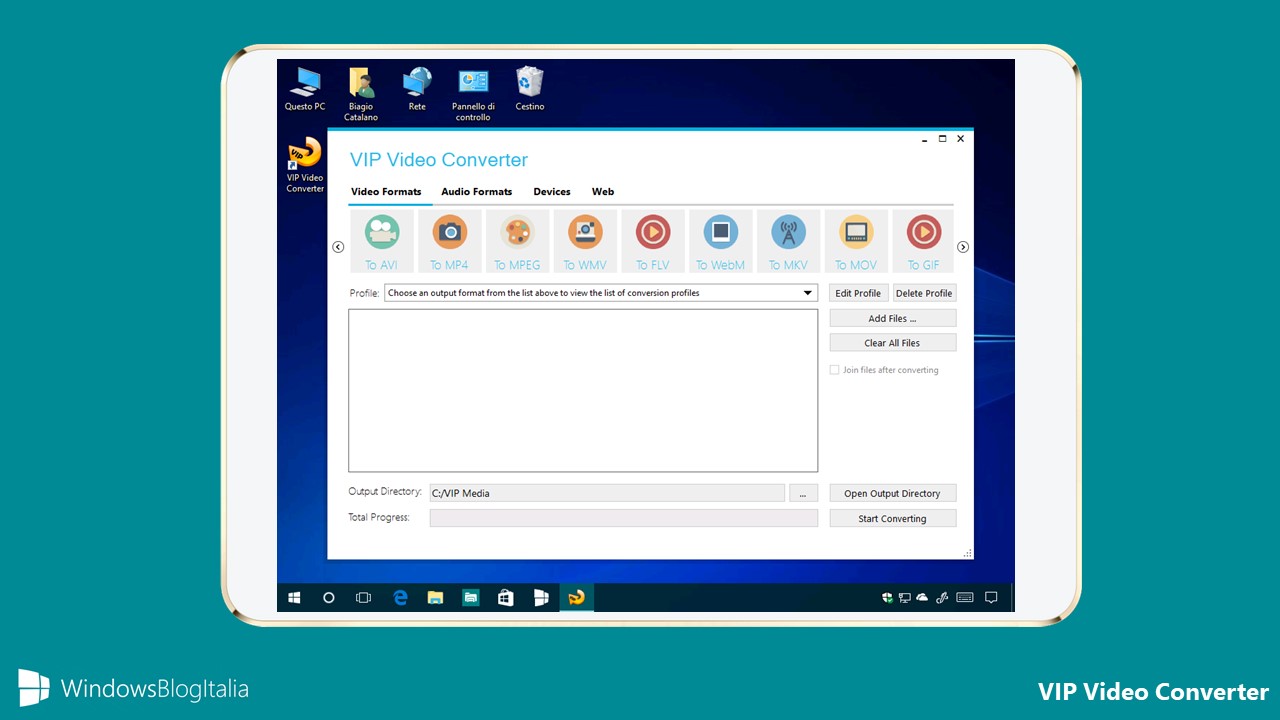
Task: Switch to the Video Formats tab
Action: (386, 192)
